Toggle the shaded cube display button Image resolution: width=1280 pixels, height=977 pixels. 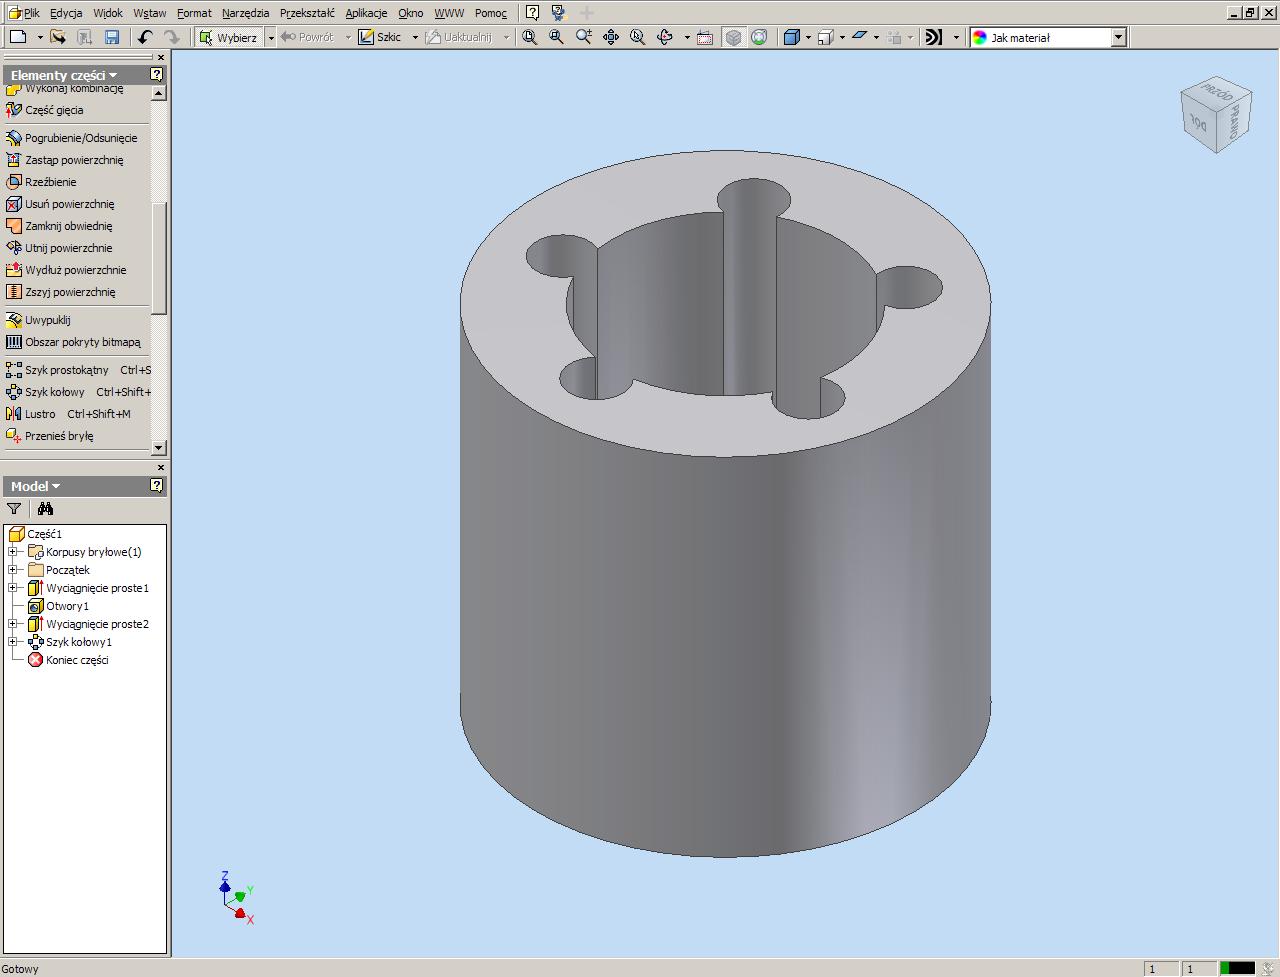point(733,37)
